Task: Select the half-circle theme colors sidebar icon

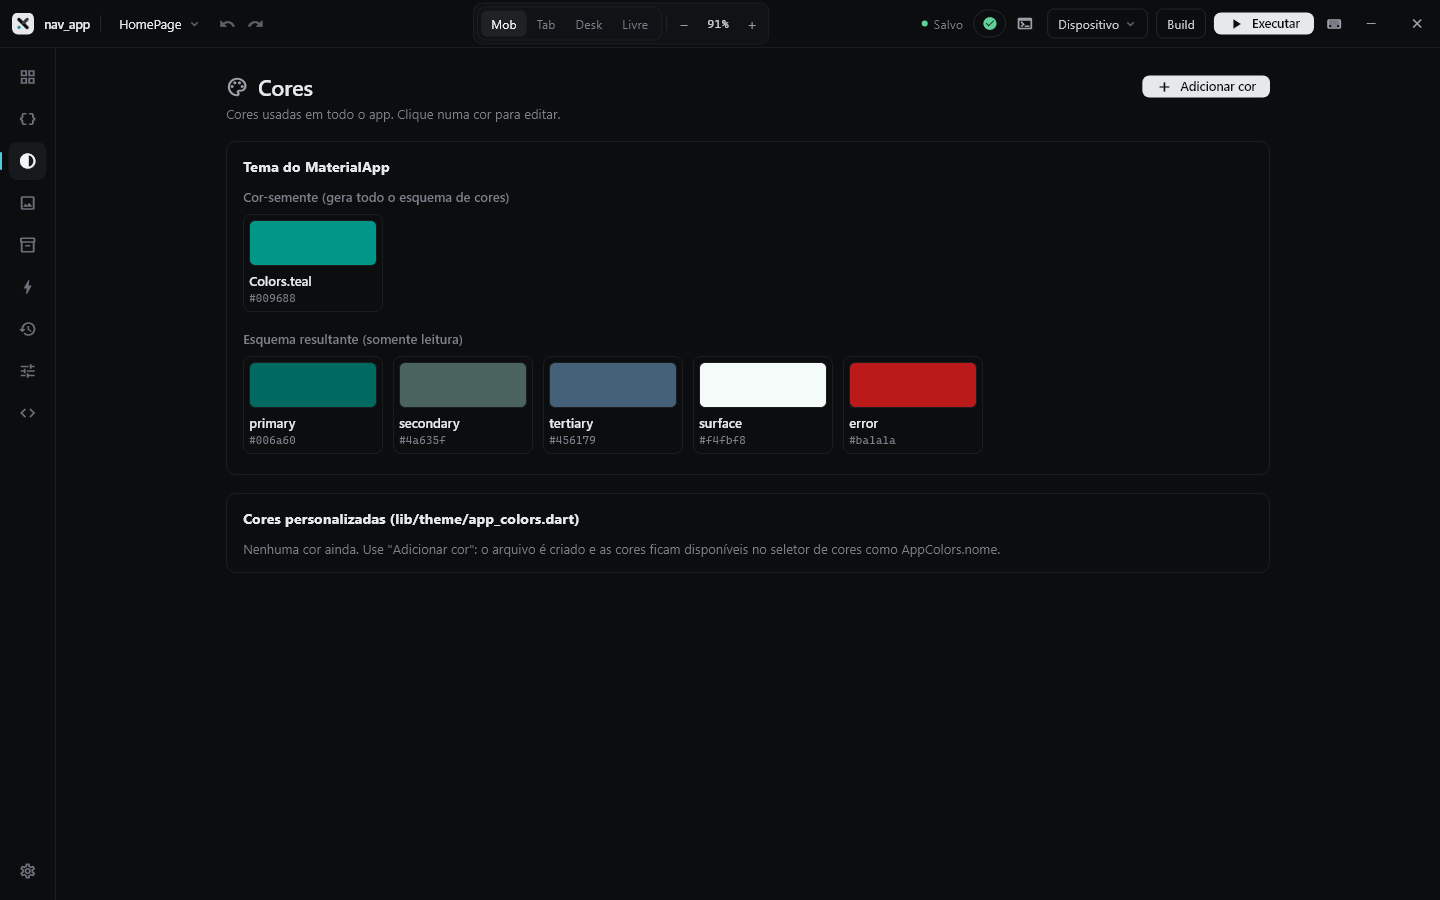Action: [x=28, y=161]
